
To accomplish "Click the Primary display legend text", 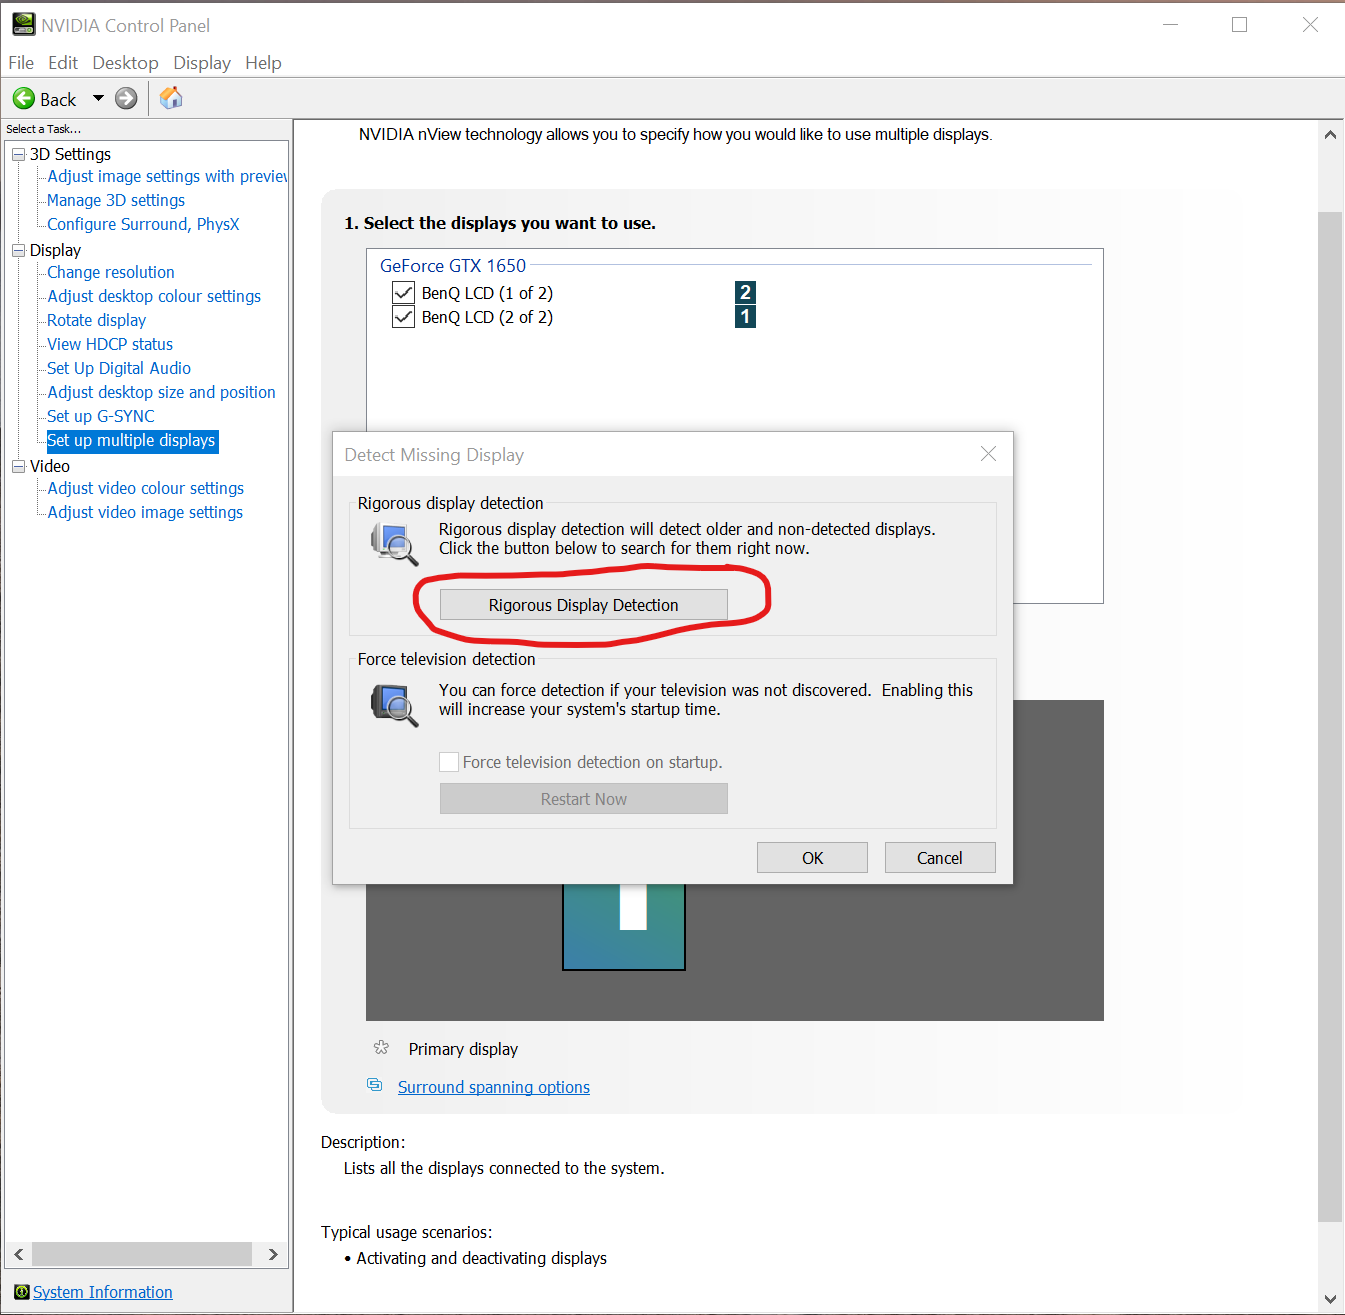I will coord(463,1049).
